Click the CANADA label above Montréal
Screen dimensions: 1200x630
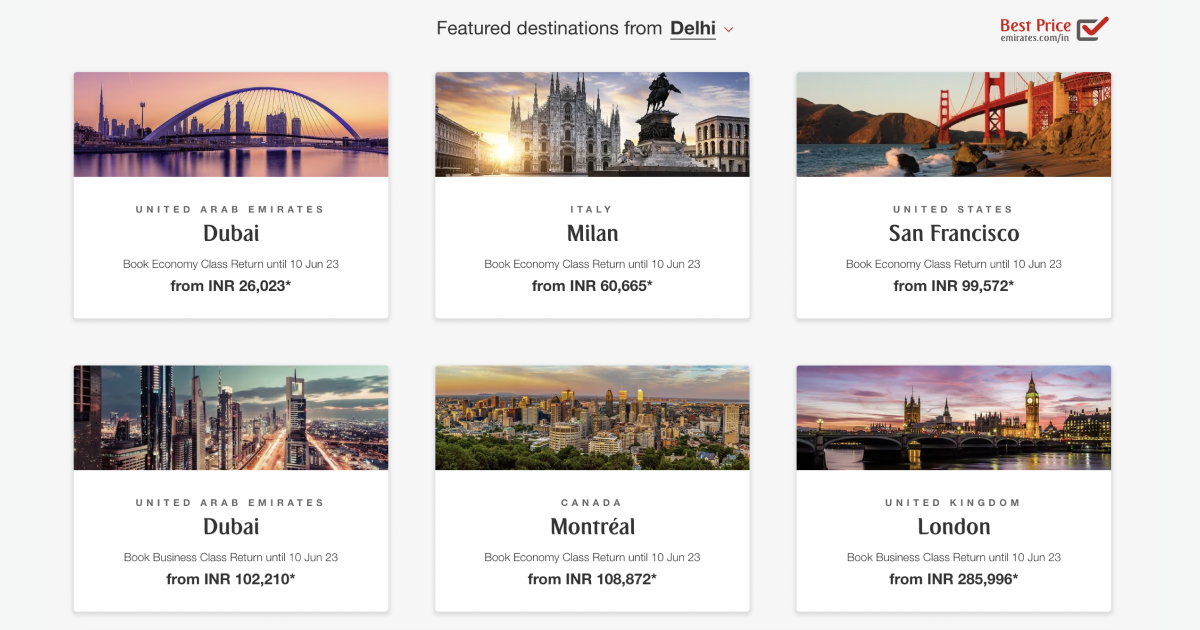(592, 502)
